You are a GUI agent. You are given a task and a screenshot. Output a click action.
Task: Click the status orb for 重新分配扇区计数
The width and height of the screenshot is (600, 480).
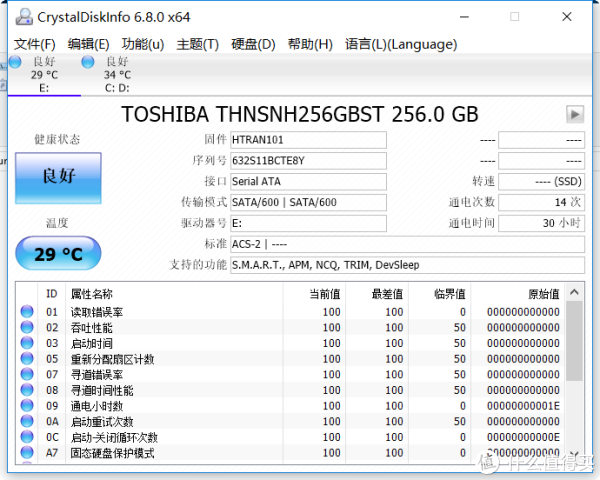coord(27,359)
